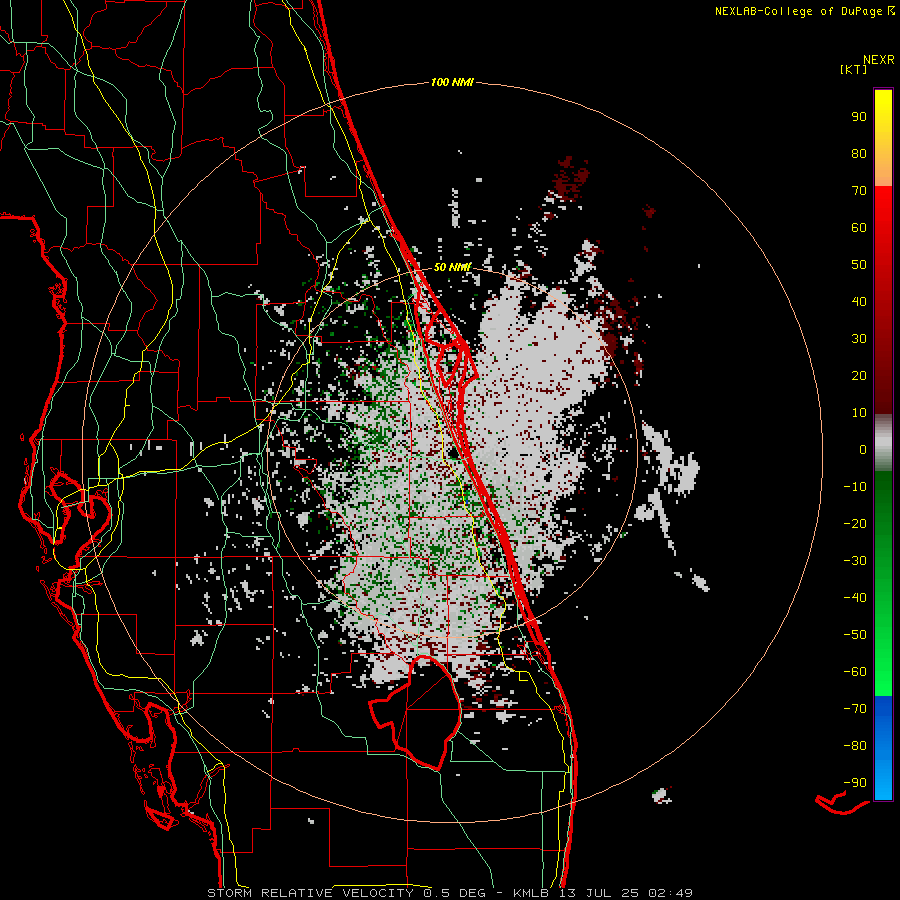Click the 90 value on the velocity scale
This screenshot has height=900, width=900.
859,117
